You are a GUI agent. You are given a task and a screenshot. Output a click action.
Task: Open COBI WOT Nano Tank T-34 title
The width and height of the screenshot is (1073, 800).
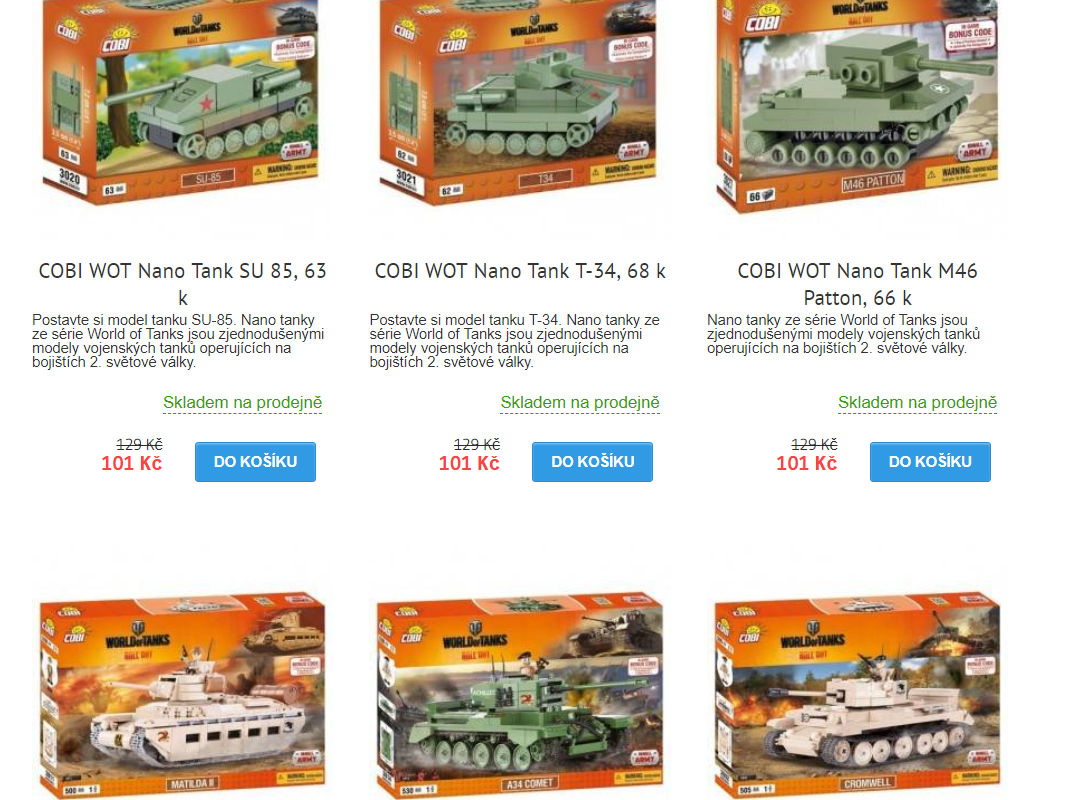tap(520, 271)
